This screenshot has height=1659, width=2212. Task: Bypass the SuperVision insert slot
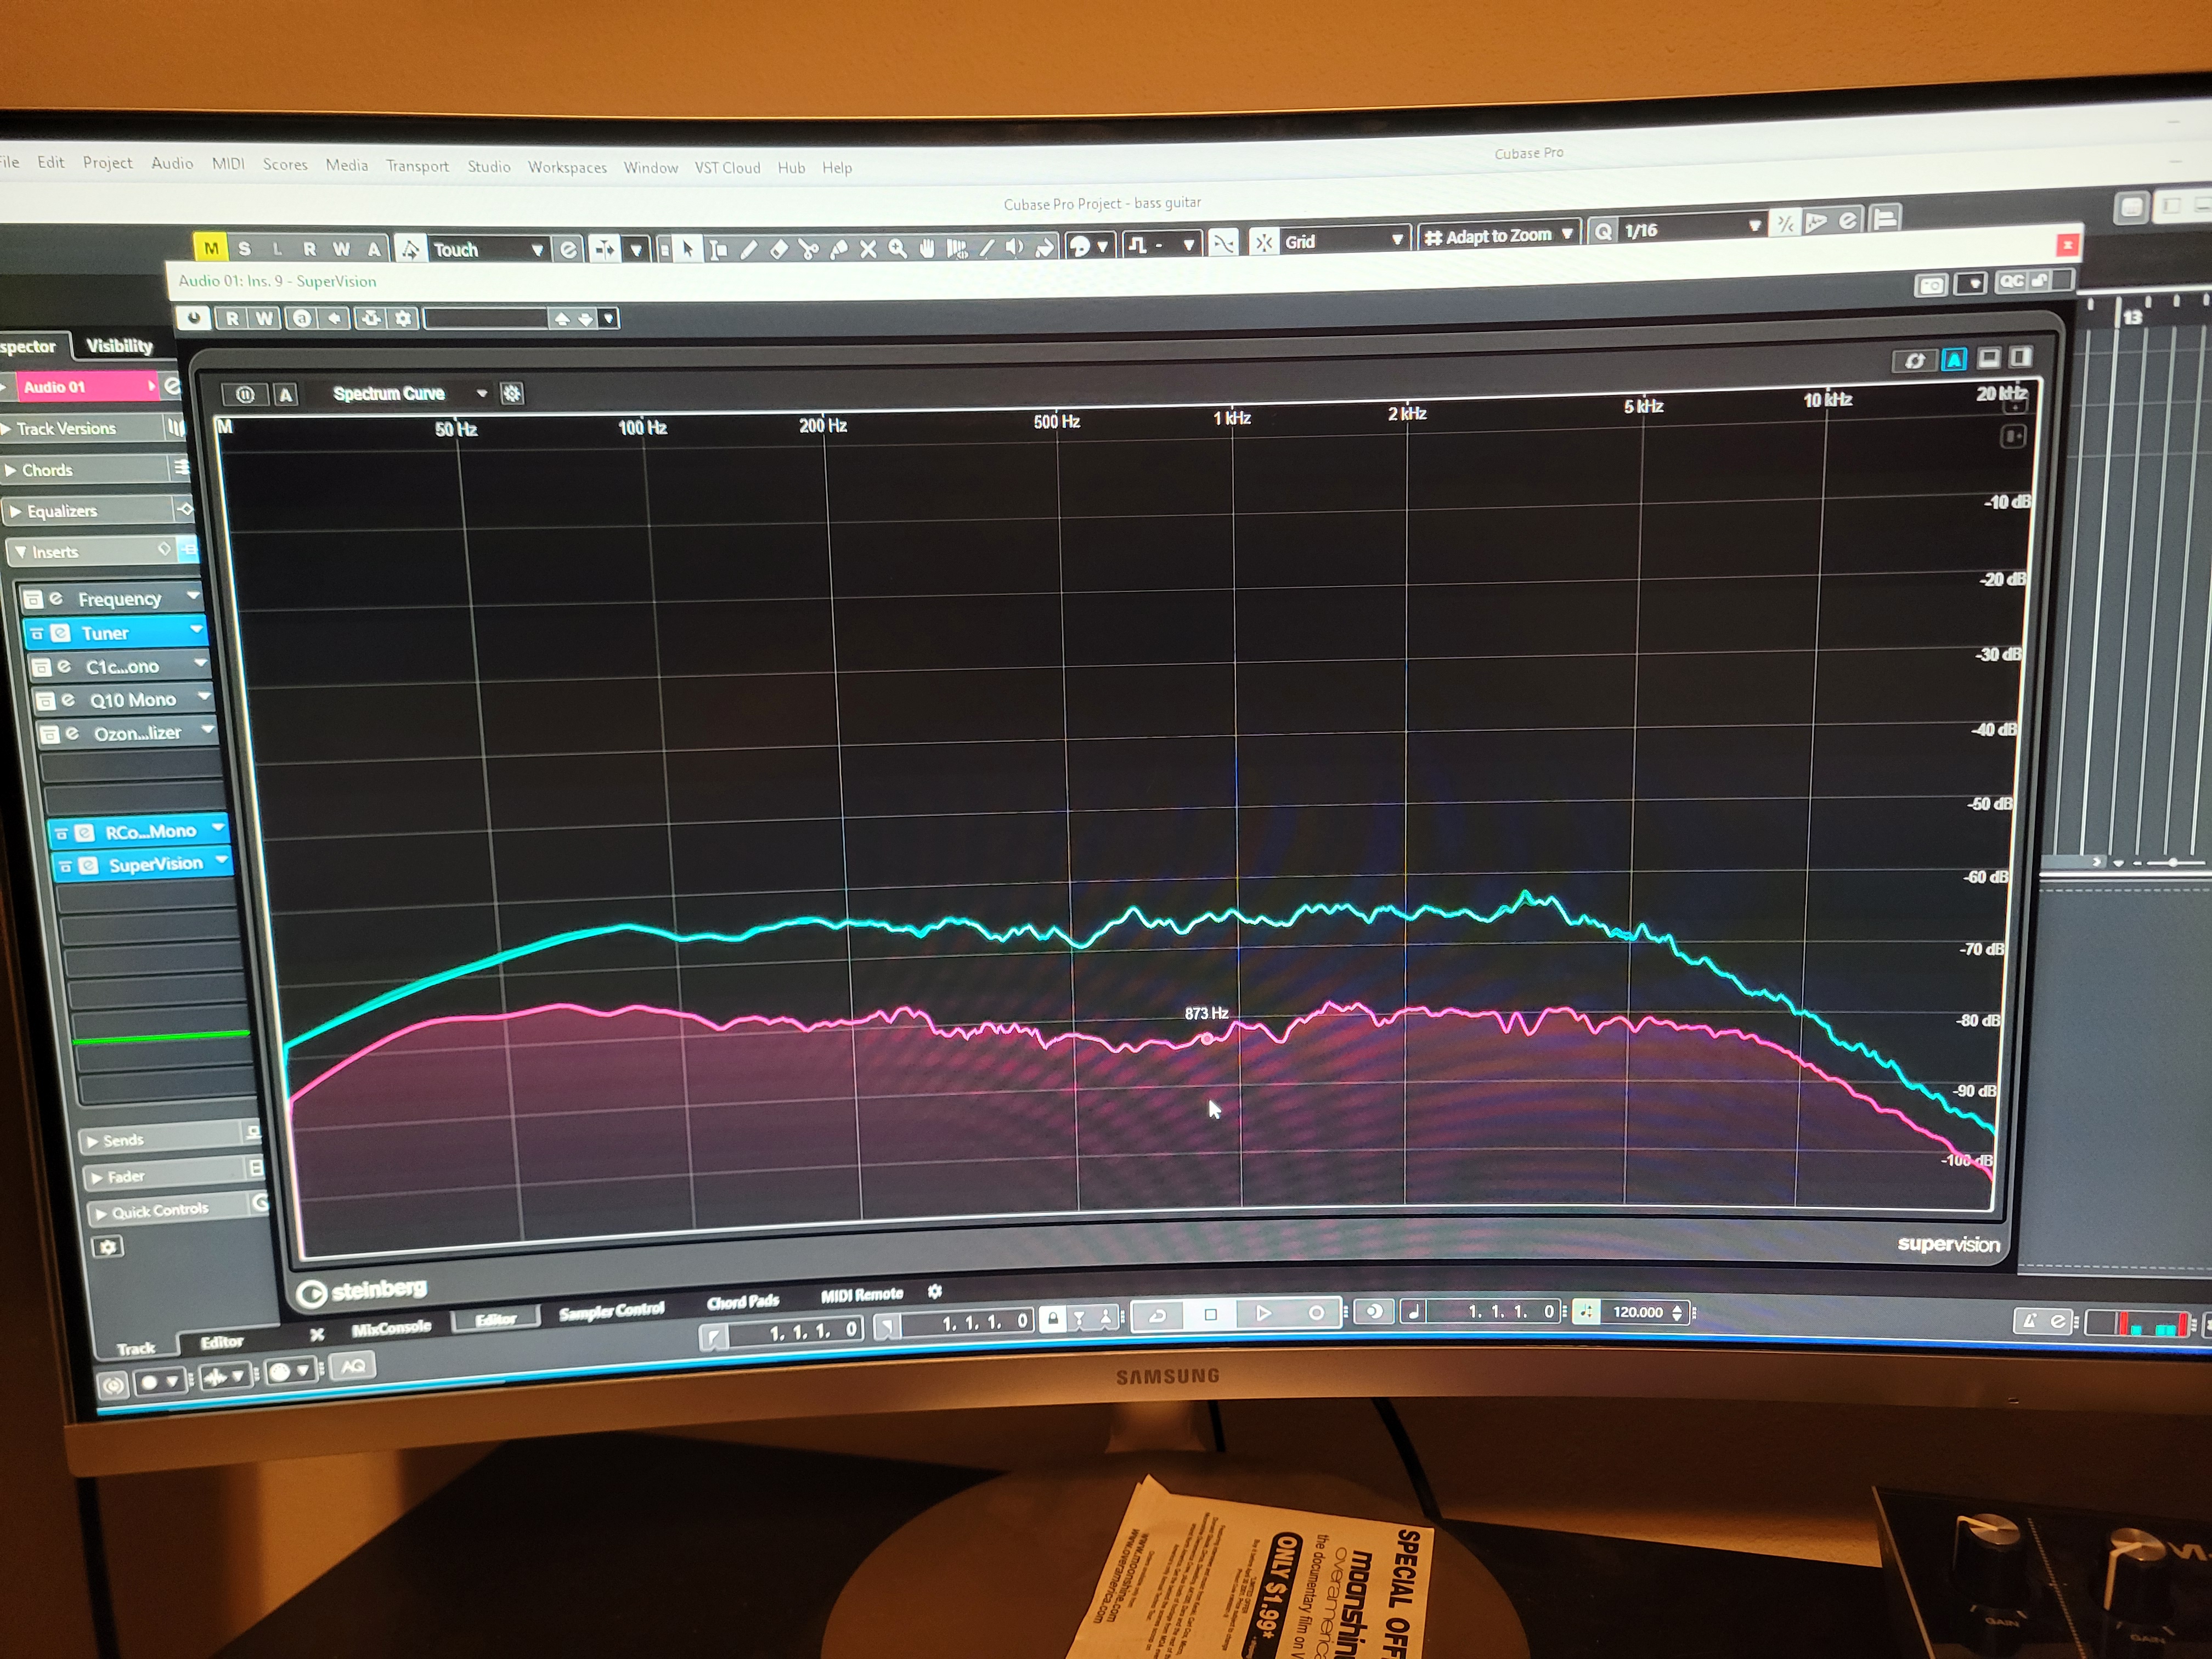click(x=65, y=866)
